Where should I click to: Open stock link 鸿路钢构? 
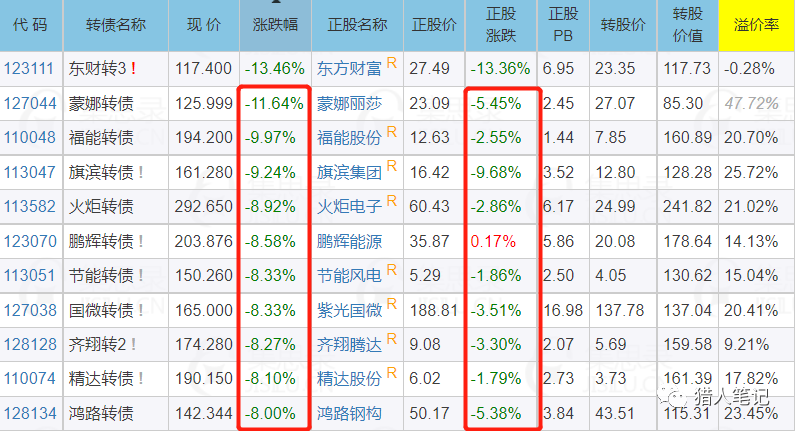click(349, 413)
